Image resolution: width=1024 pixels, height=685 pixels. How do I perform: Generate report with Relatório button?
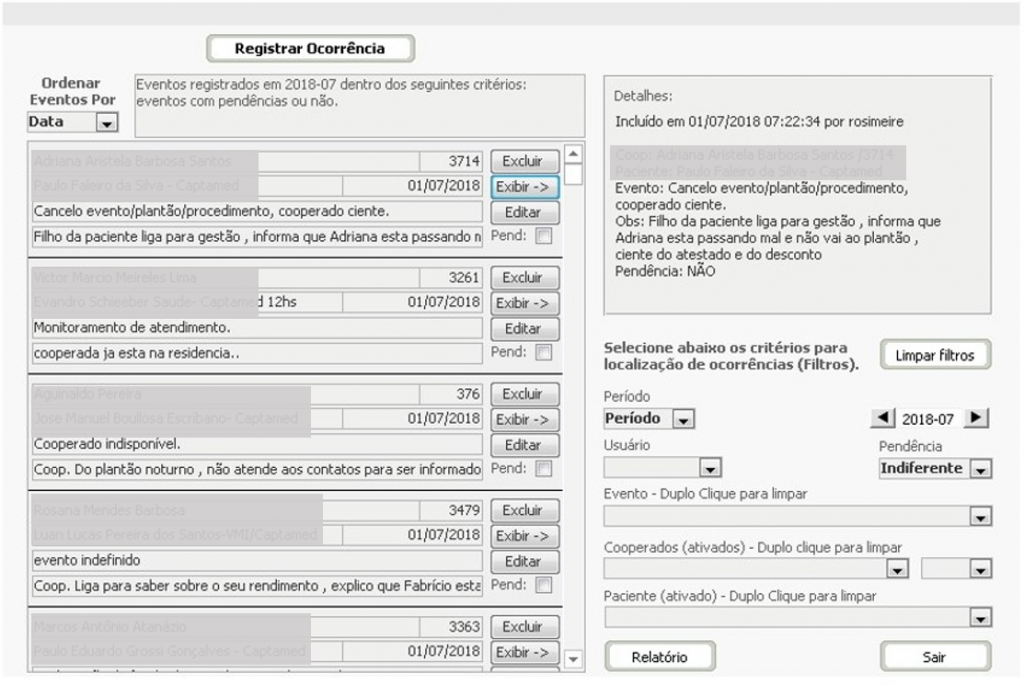click(660, 657)
